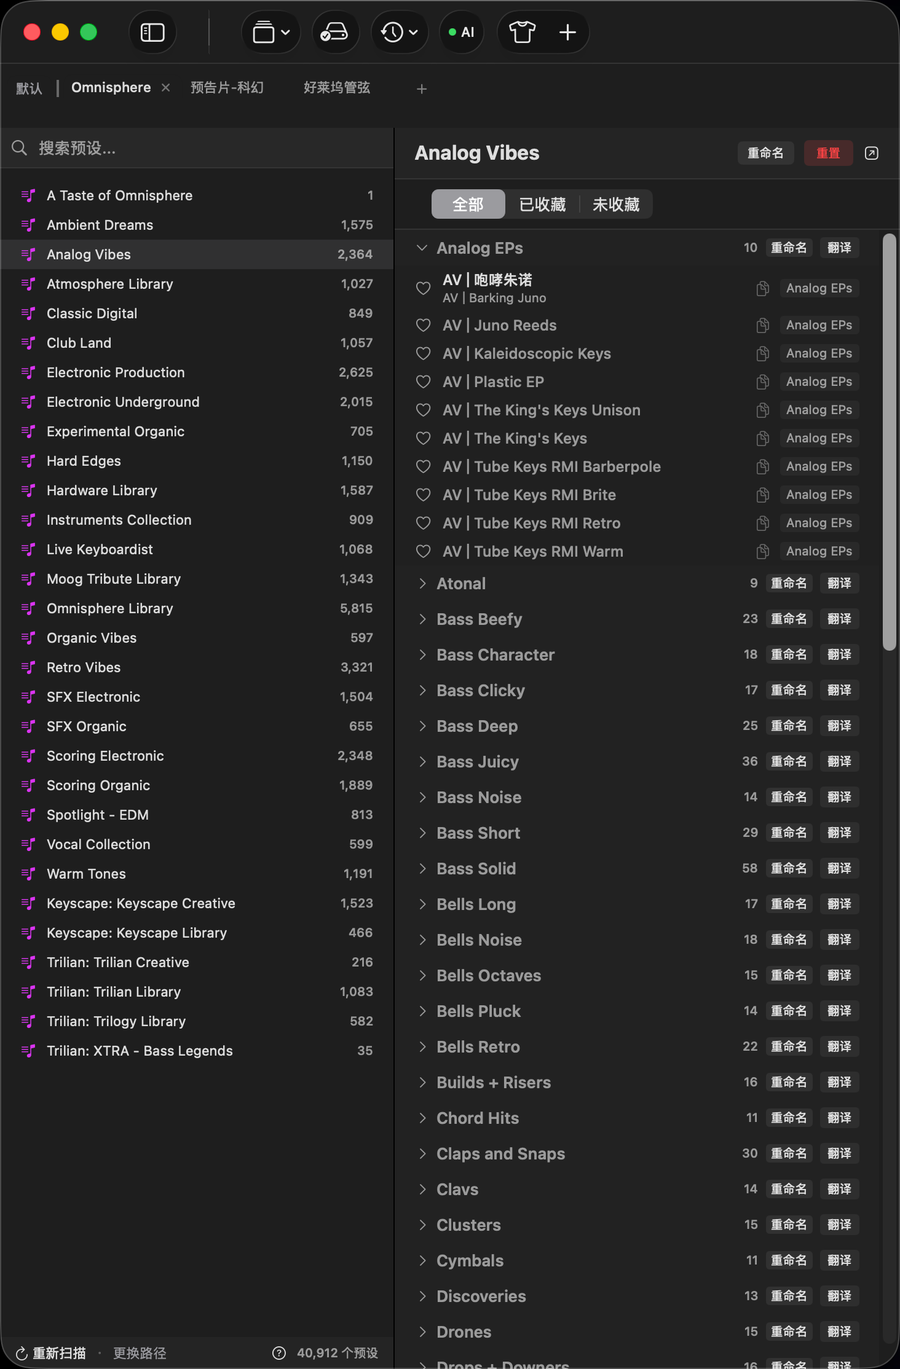Image resolution: width=900 pixels, height=1369 pixels.
Task: Click 更换路径 at bottom
Action: pos(139,1353)
